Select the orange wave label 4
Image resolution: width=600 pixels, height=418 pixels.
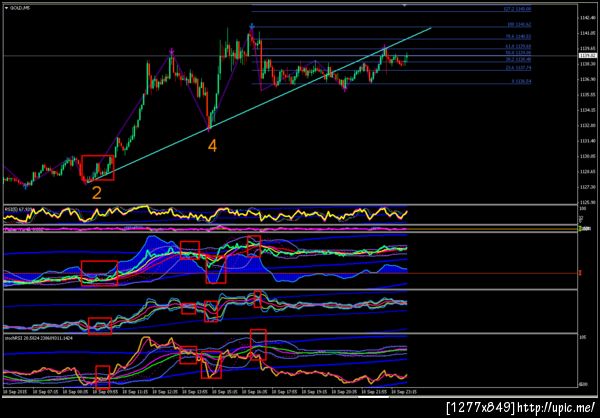tap(212, 145)
